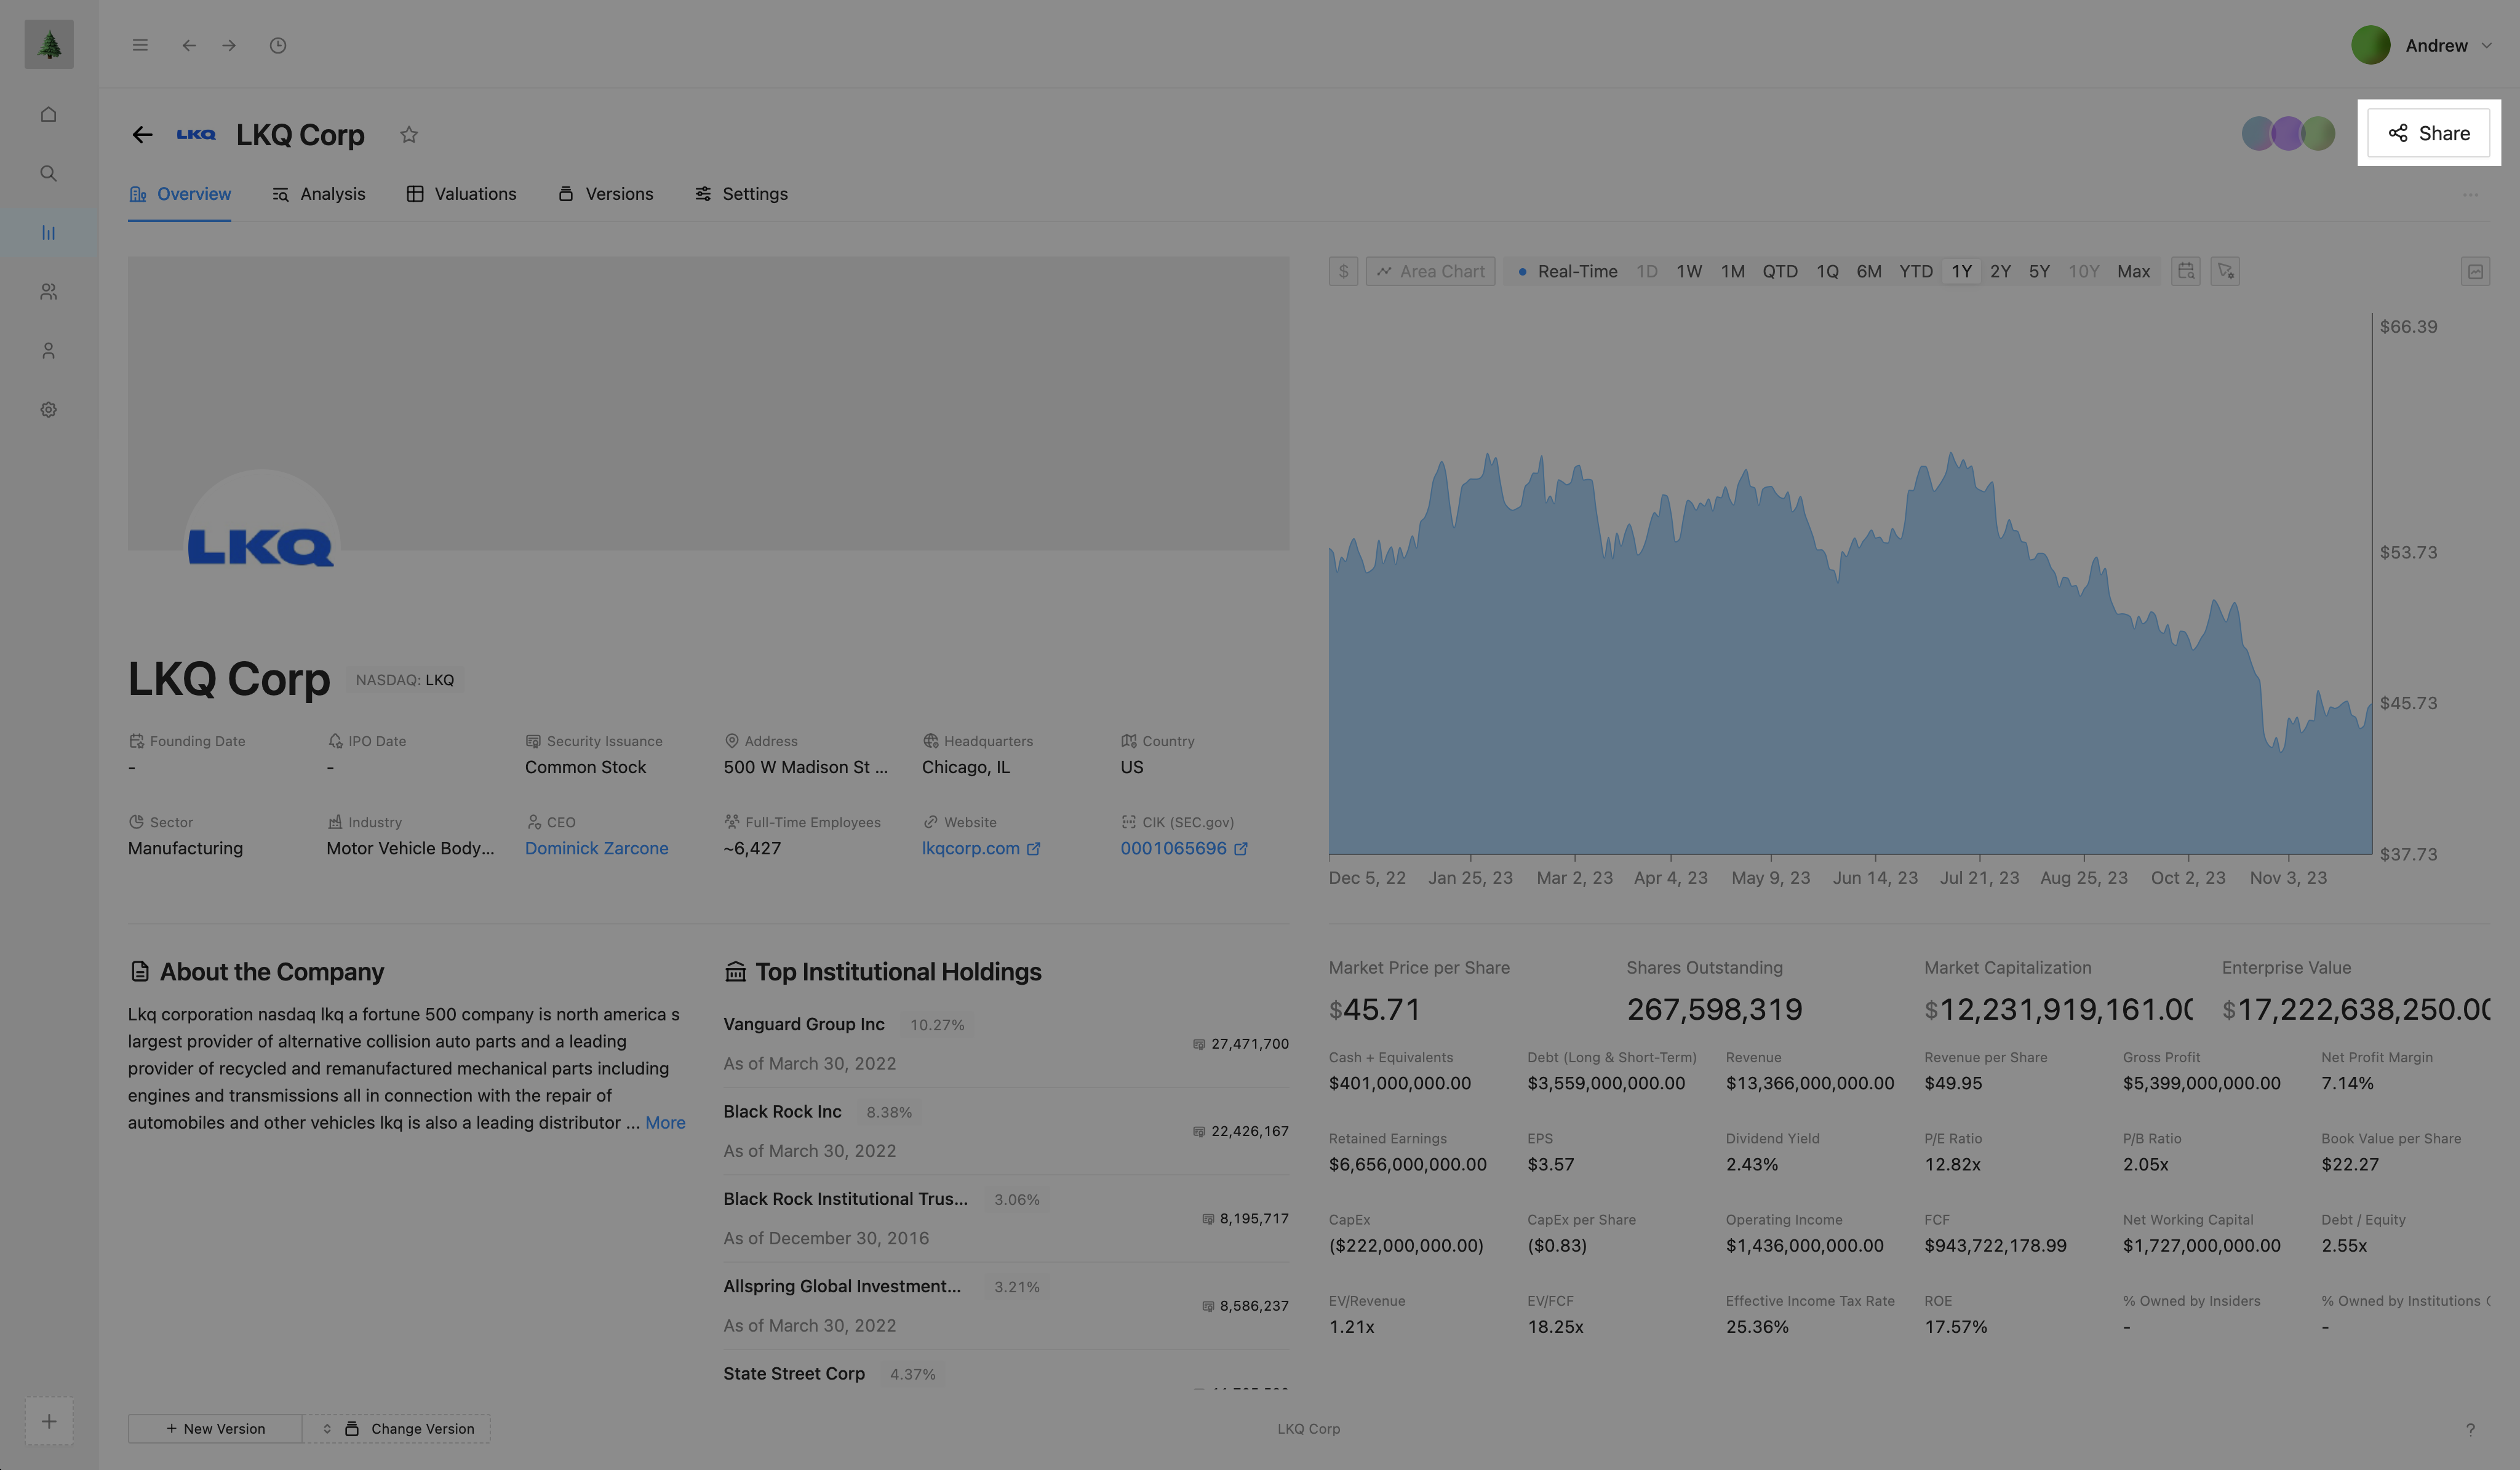Open the chart date range calendar icon
Image resolution: width=2520 pixels, height=1470 pixels.
point(2185,271)
